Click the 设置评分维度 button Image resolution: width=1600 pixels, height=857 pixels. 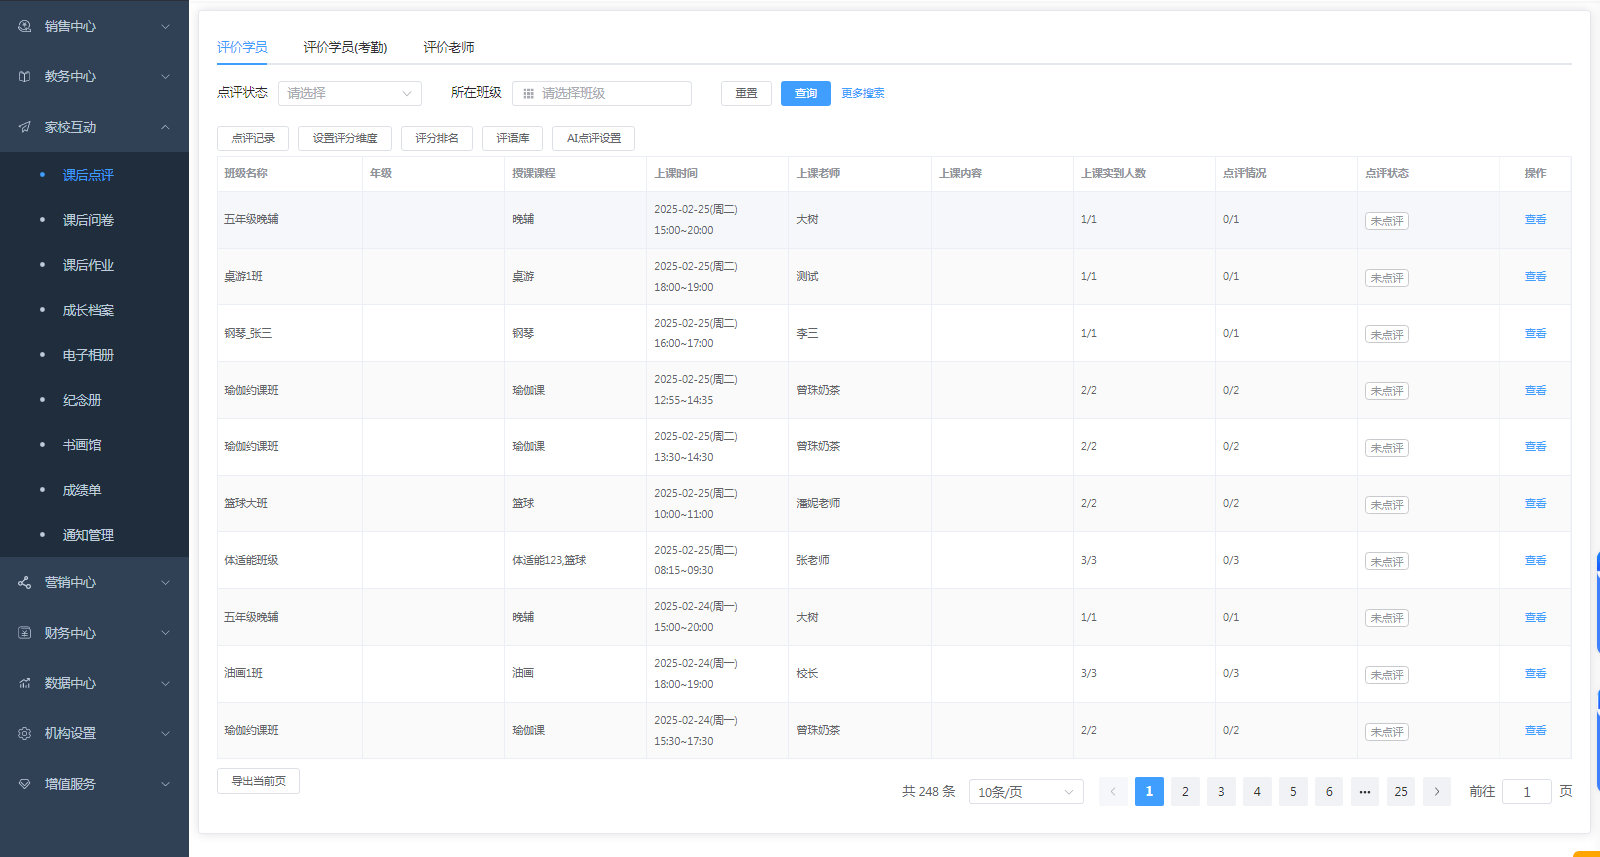[x=345, y=138]
